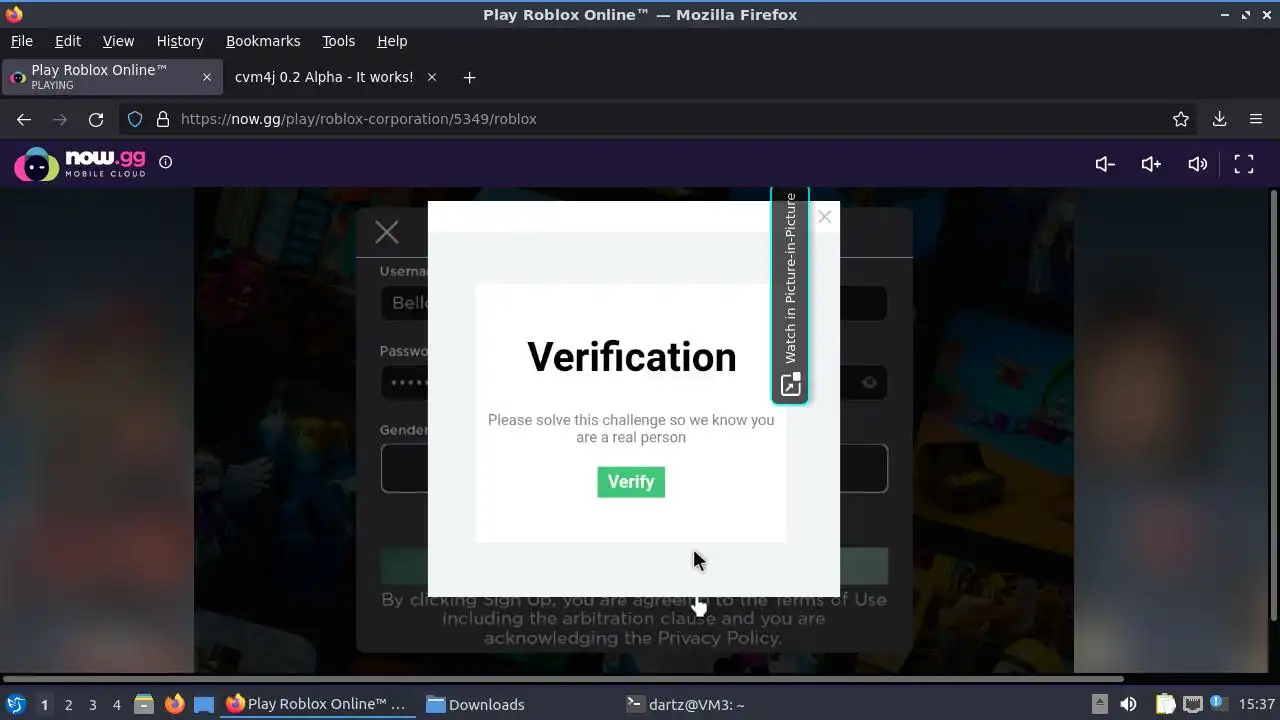Open the system tray volume control

coord(1128,704)
